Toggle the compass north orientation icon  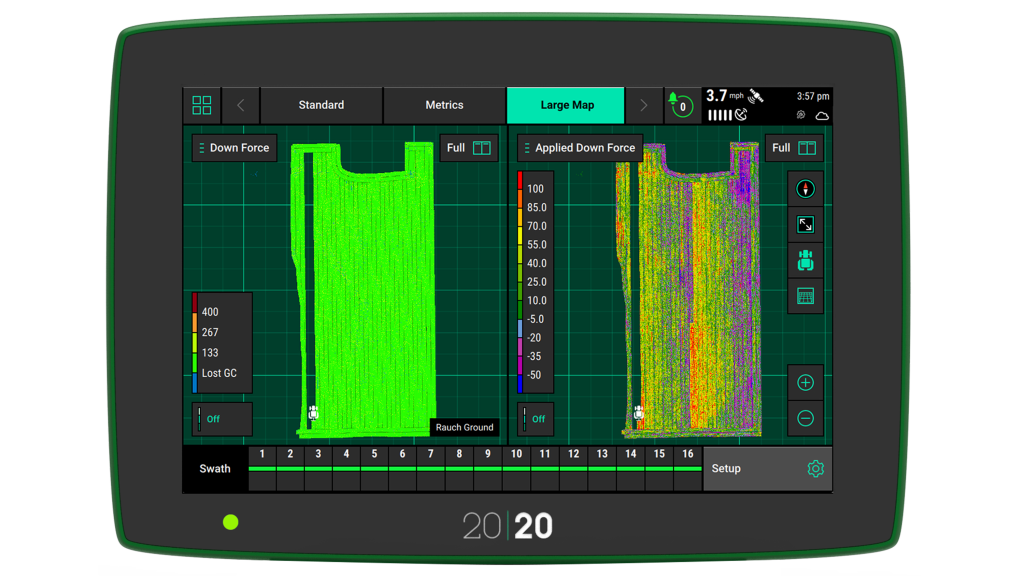click(805, 189)
